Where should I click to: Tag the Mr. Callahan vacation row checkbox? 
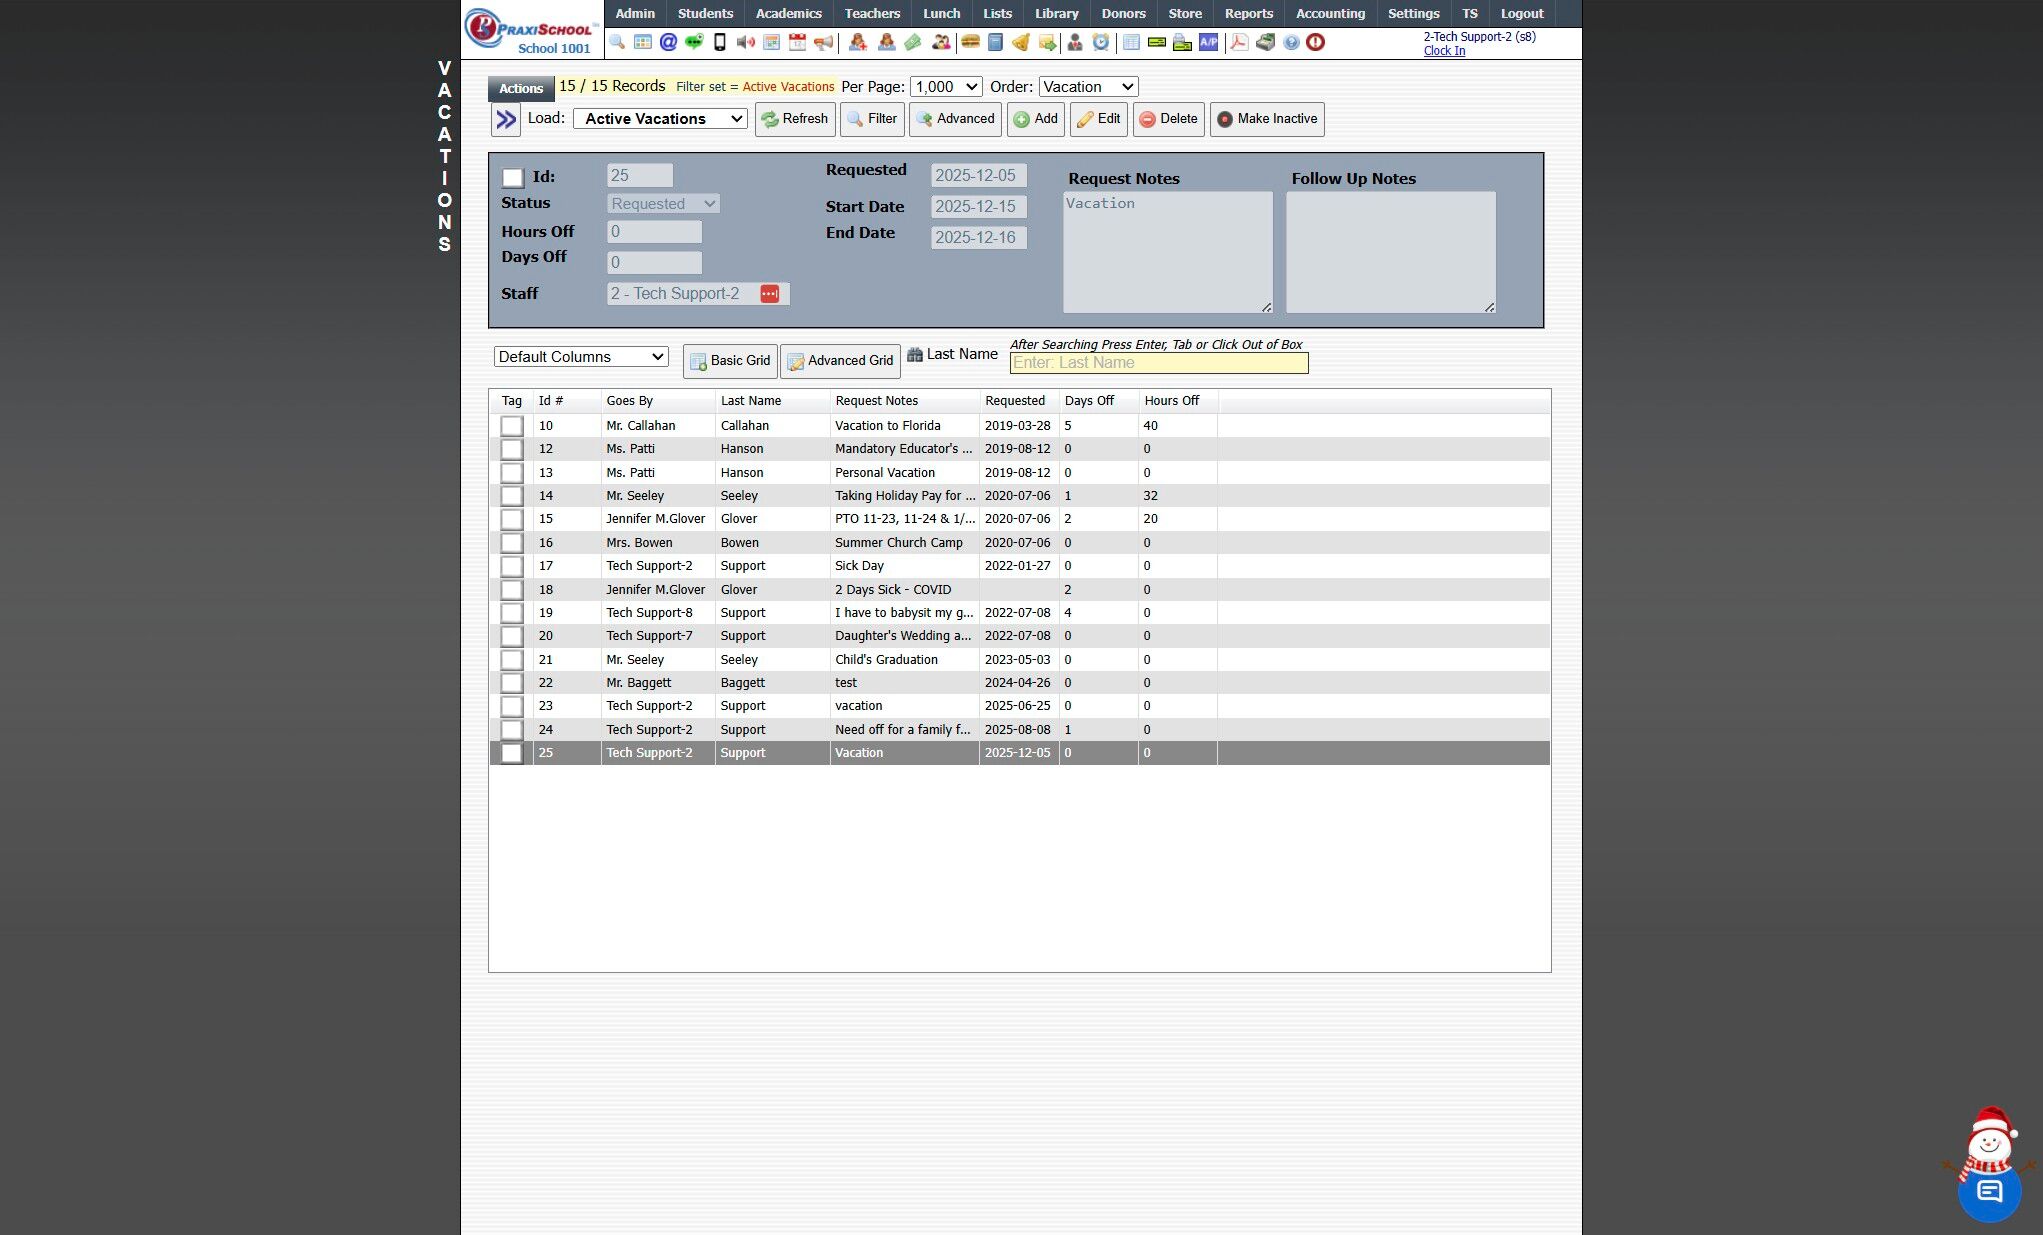click(x=512, y=426)
